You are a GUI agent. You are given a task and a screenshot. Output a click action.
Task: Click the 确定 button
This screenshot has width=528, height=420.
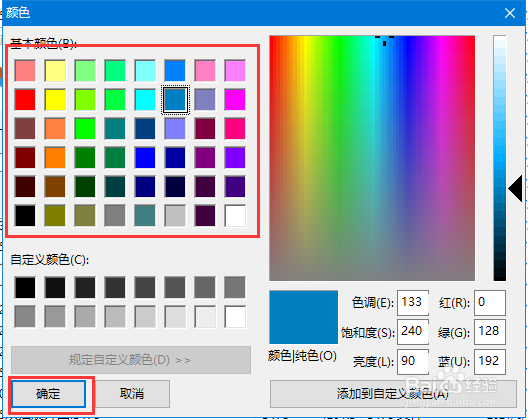point(48,394)
